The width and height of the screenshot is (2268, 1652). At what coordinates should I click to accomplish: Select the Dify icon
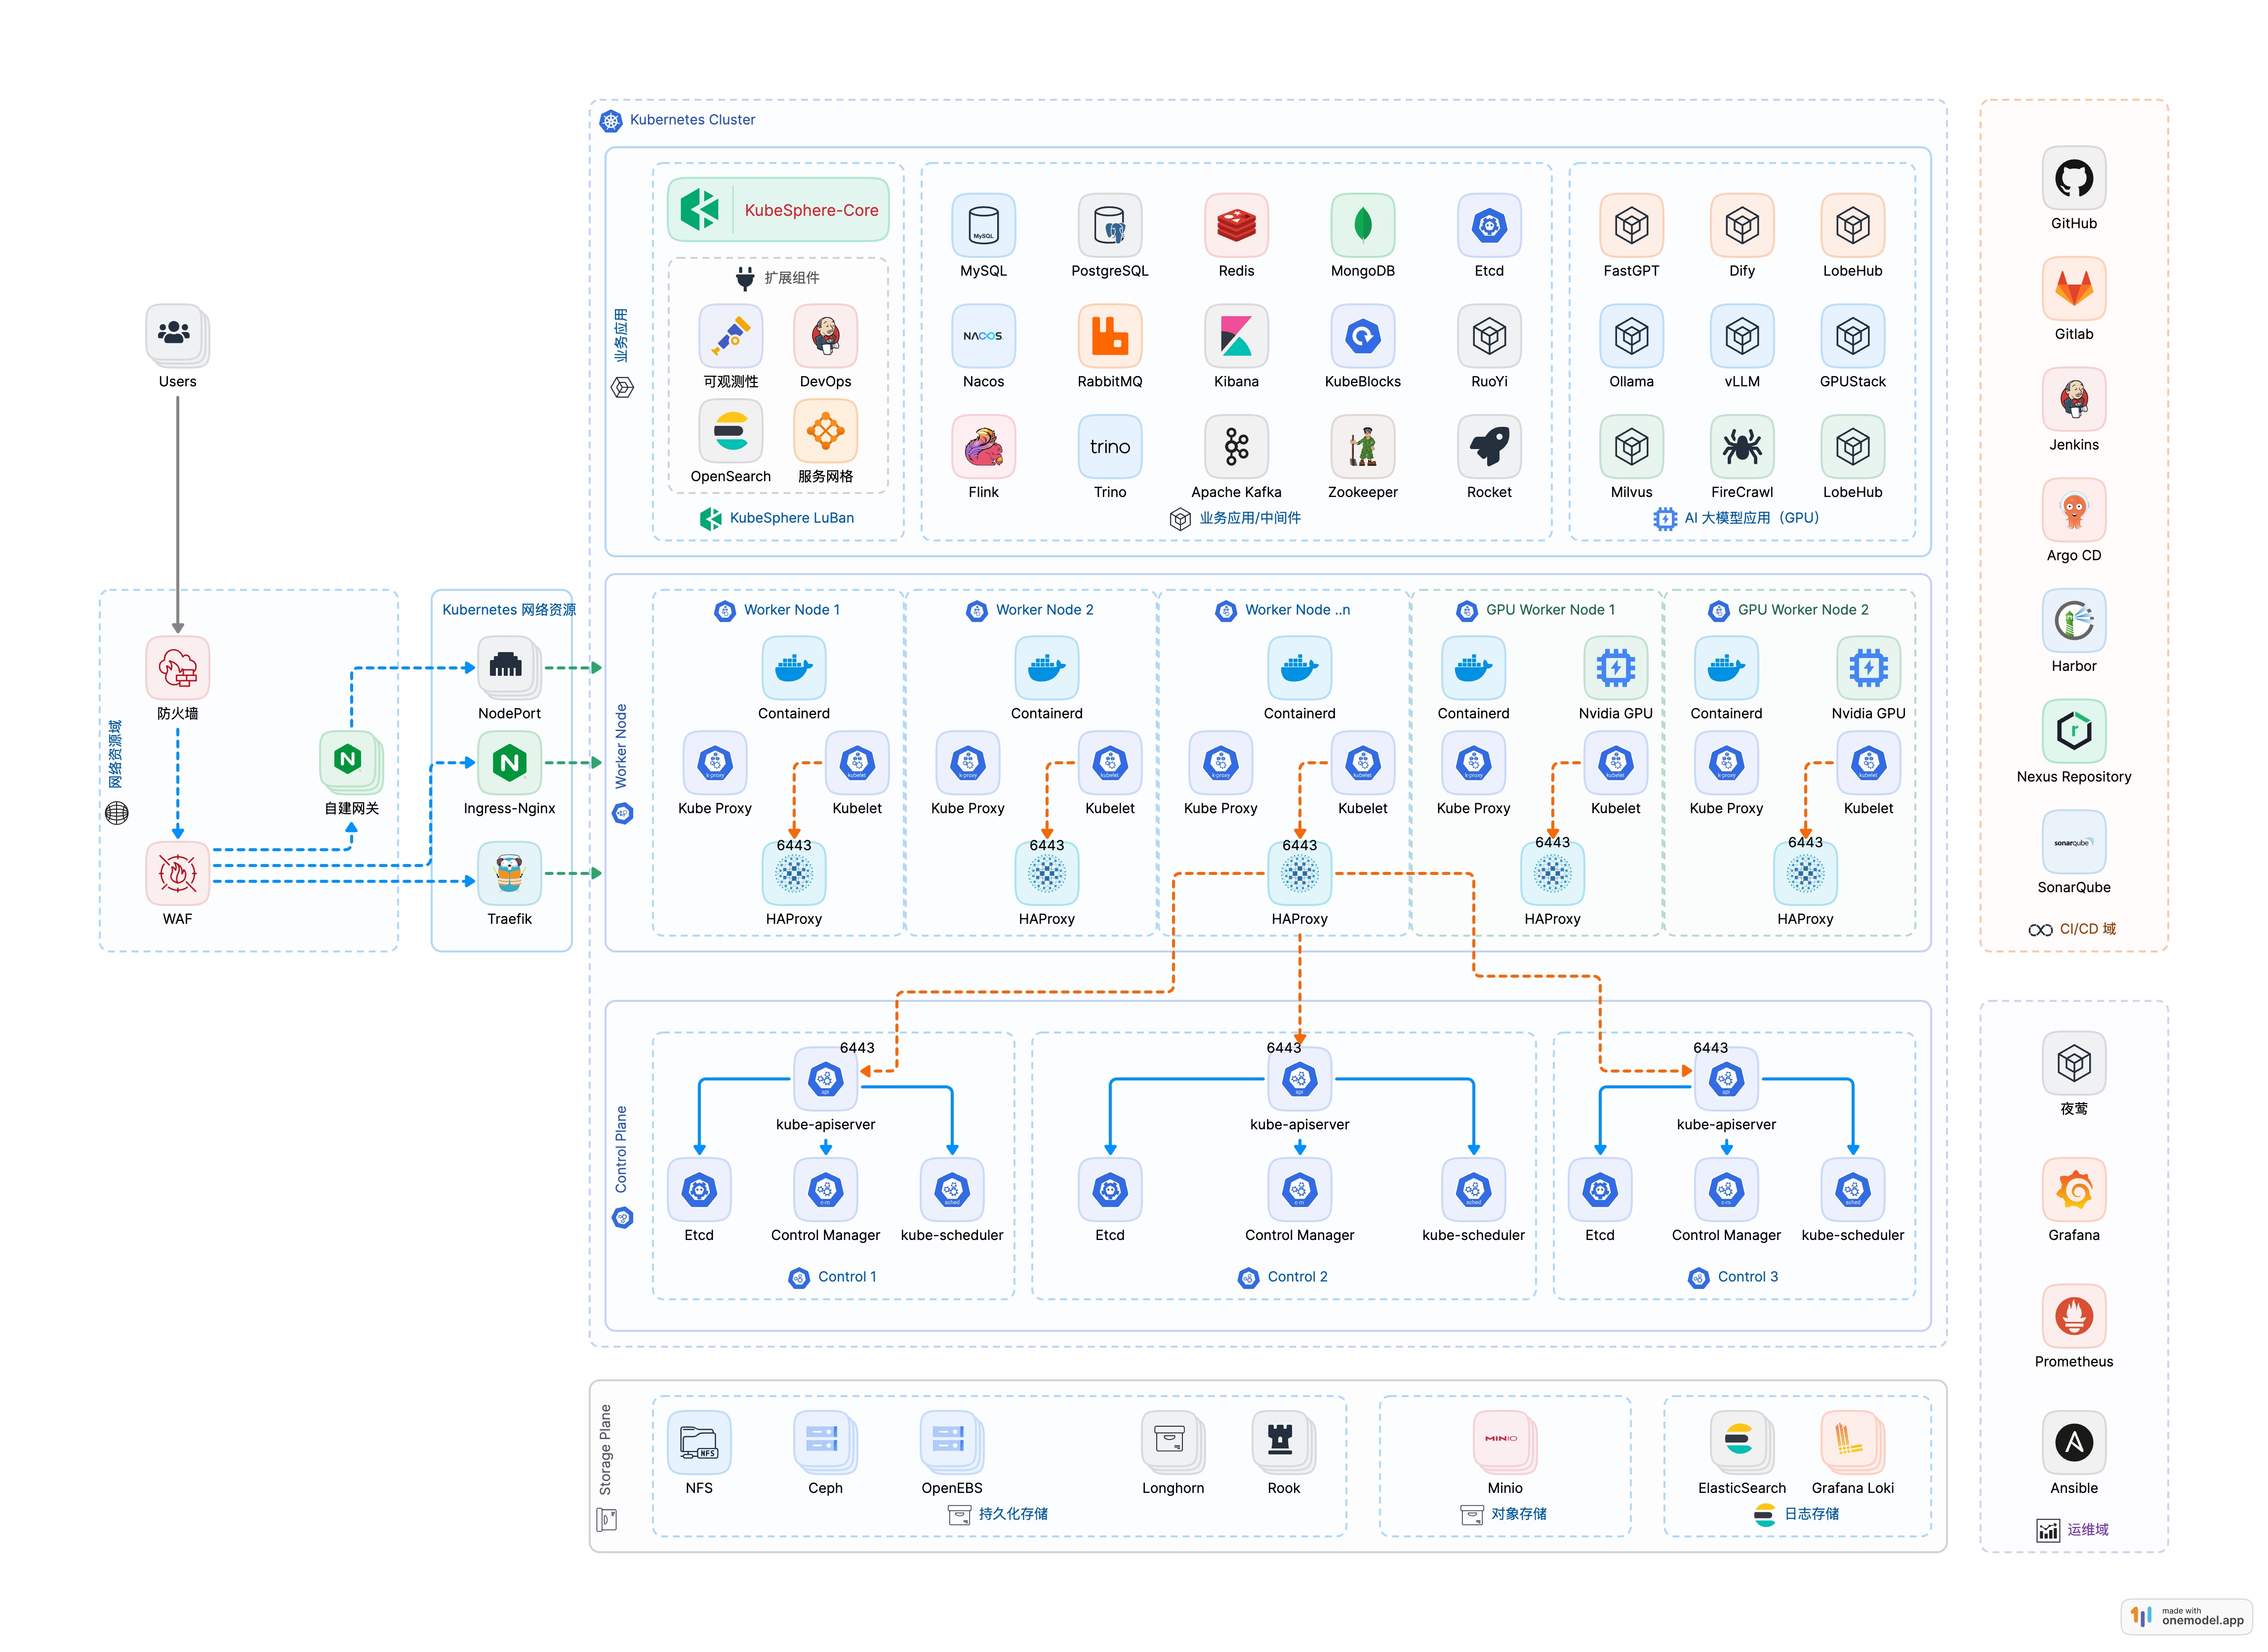tap(1742, 225)
